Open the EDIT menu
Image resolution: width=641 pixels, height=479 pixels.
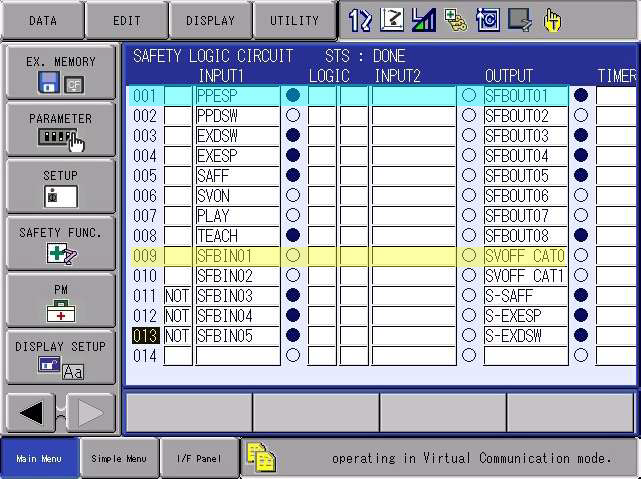pyautogui.click(x=127, y=20)
